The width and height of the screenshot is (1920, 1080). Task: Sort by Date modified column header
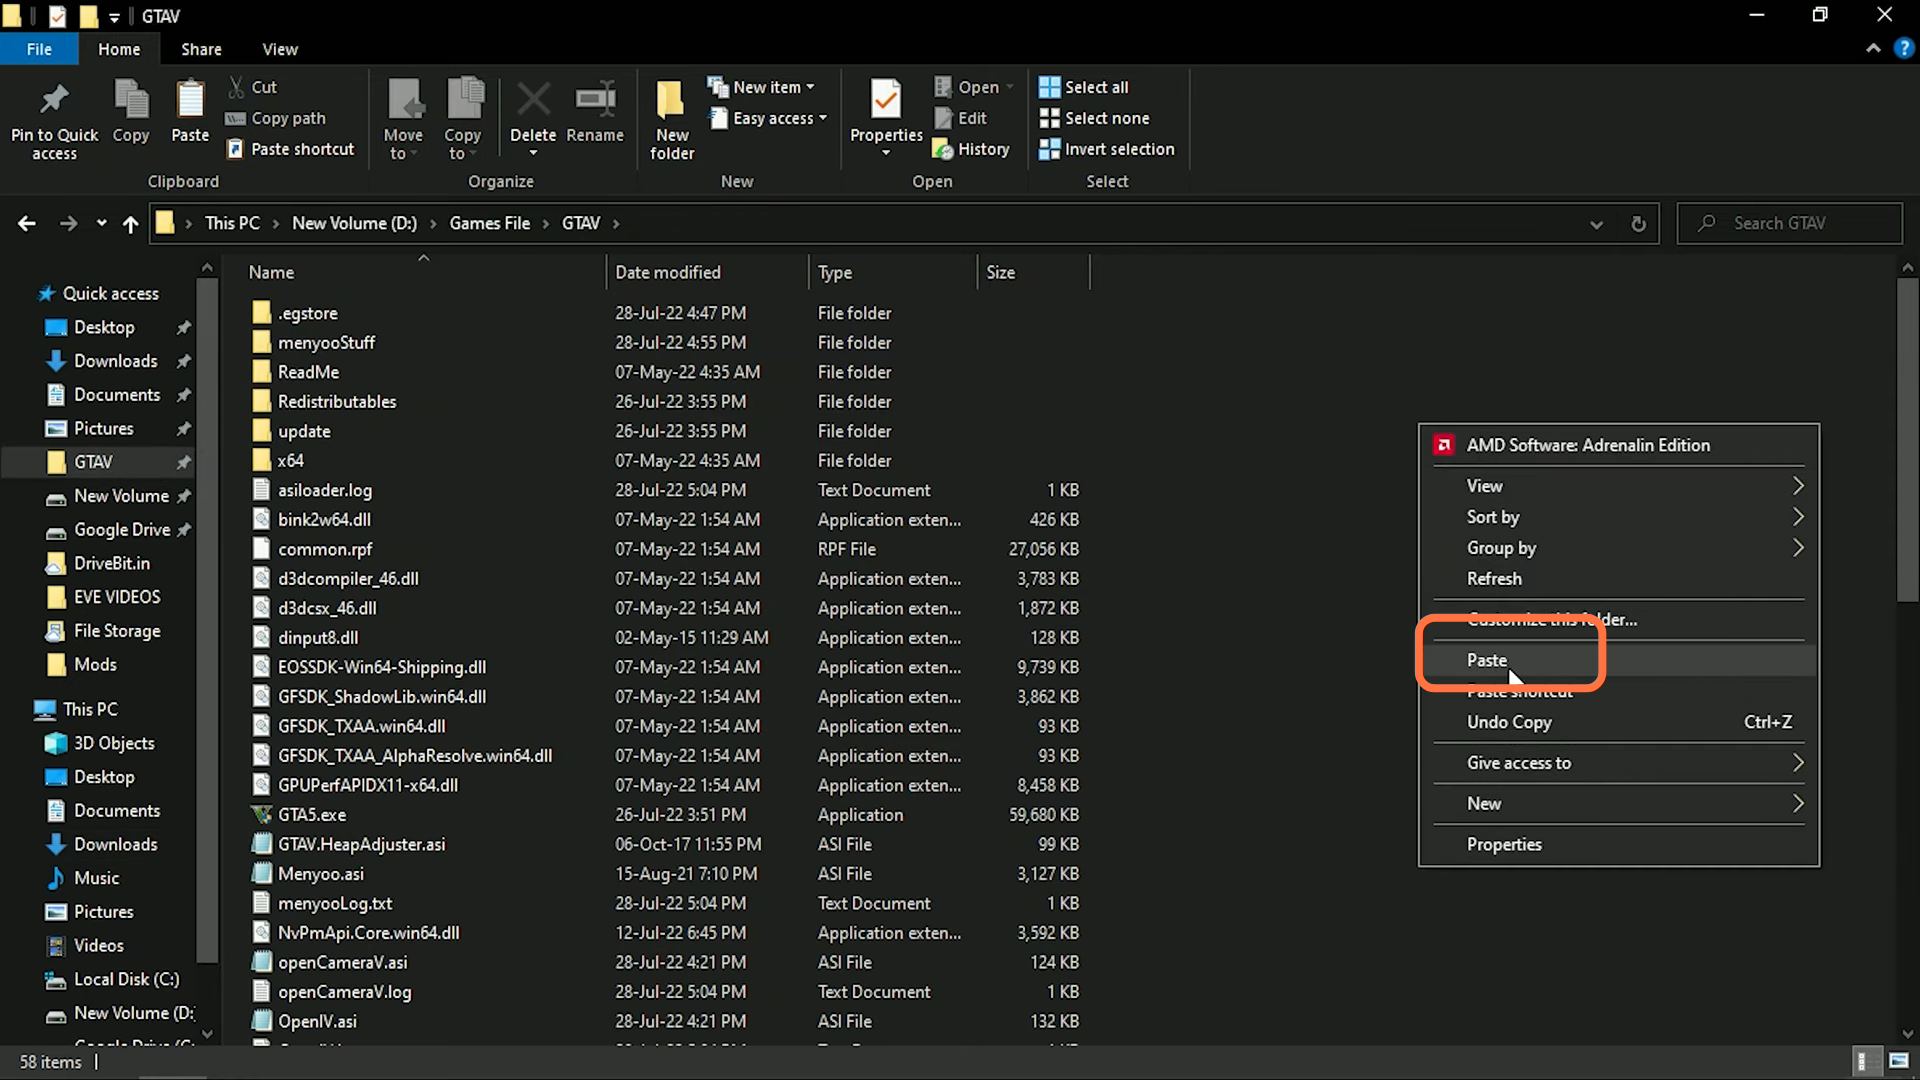click(x=707, y=272)
